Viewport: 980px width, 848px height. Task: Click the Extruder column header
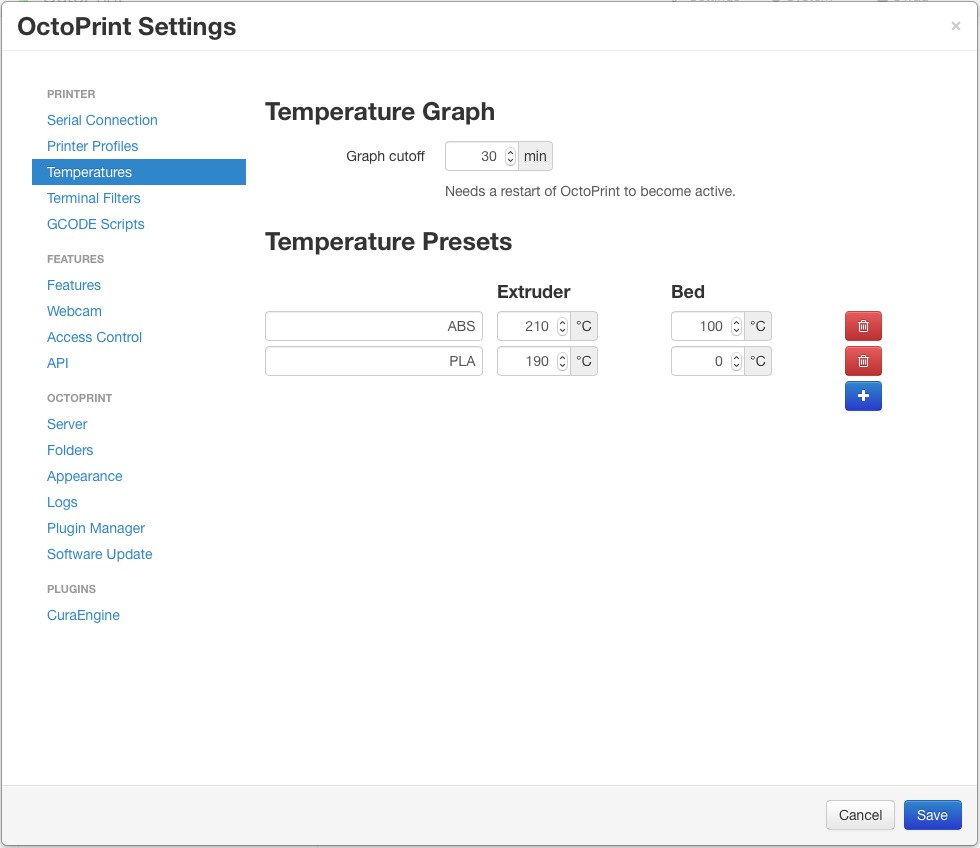pos(534,292)
